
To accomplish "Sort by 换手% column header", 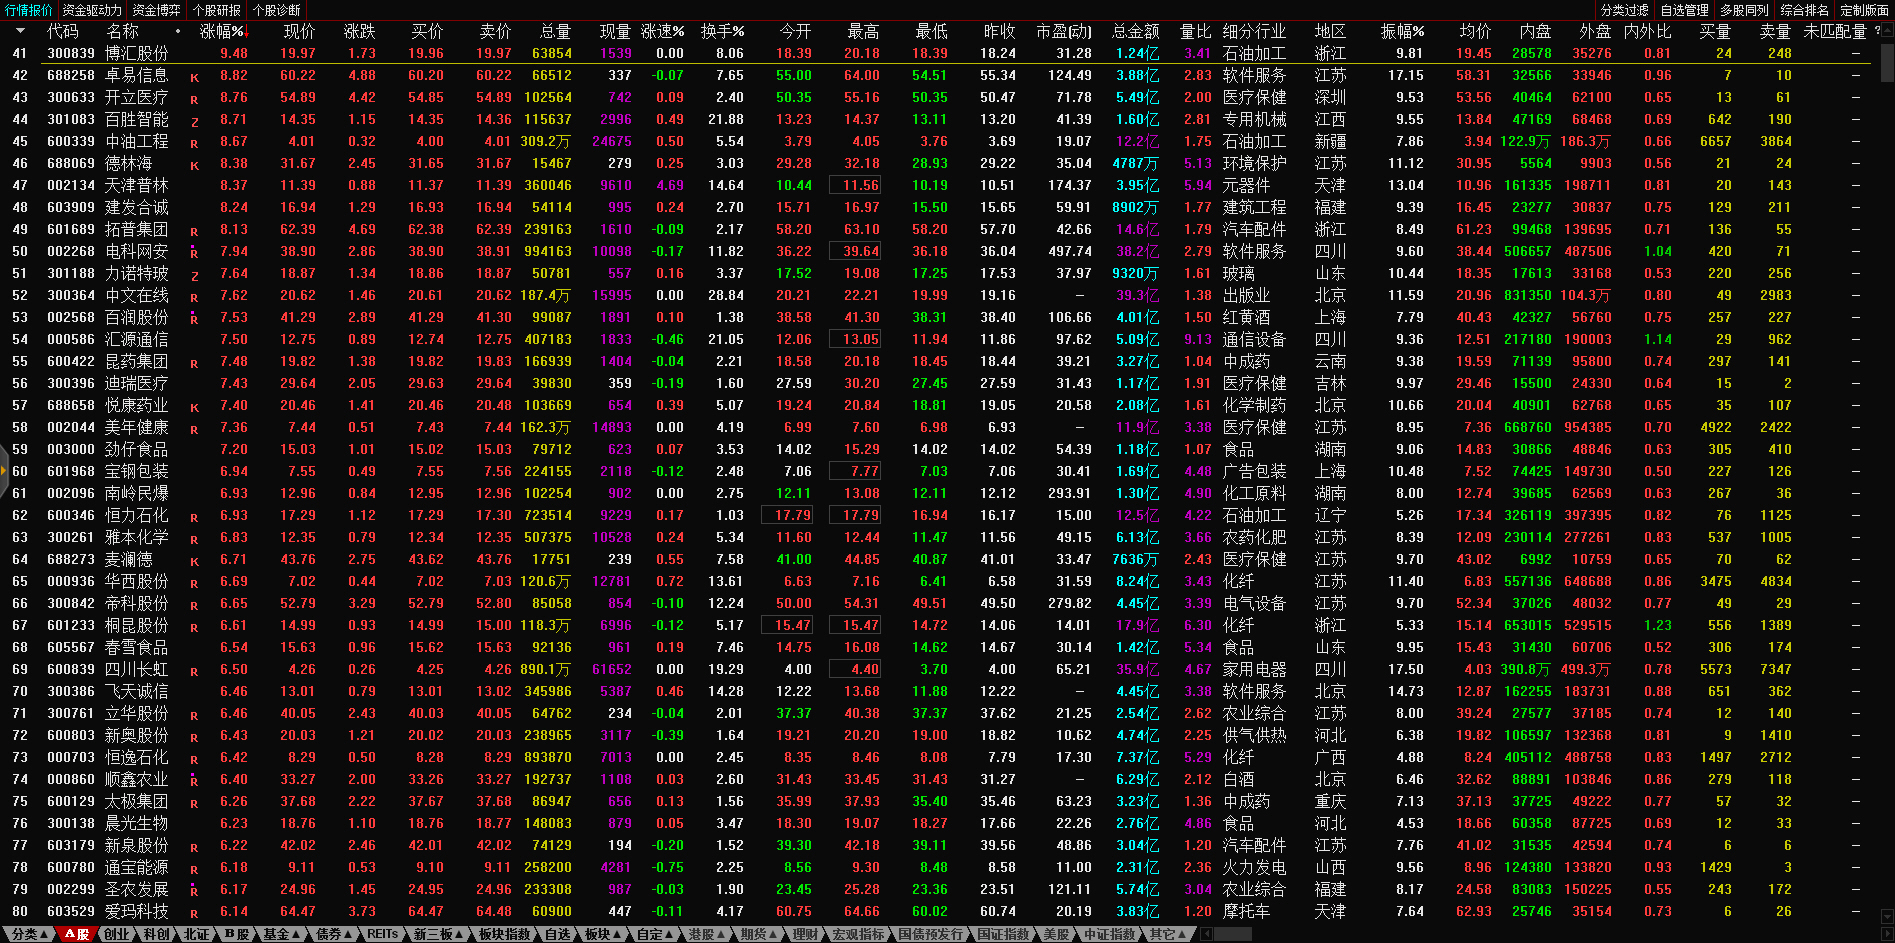I will (722, 31).
